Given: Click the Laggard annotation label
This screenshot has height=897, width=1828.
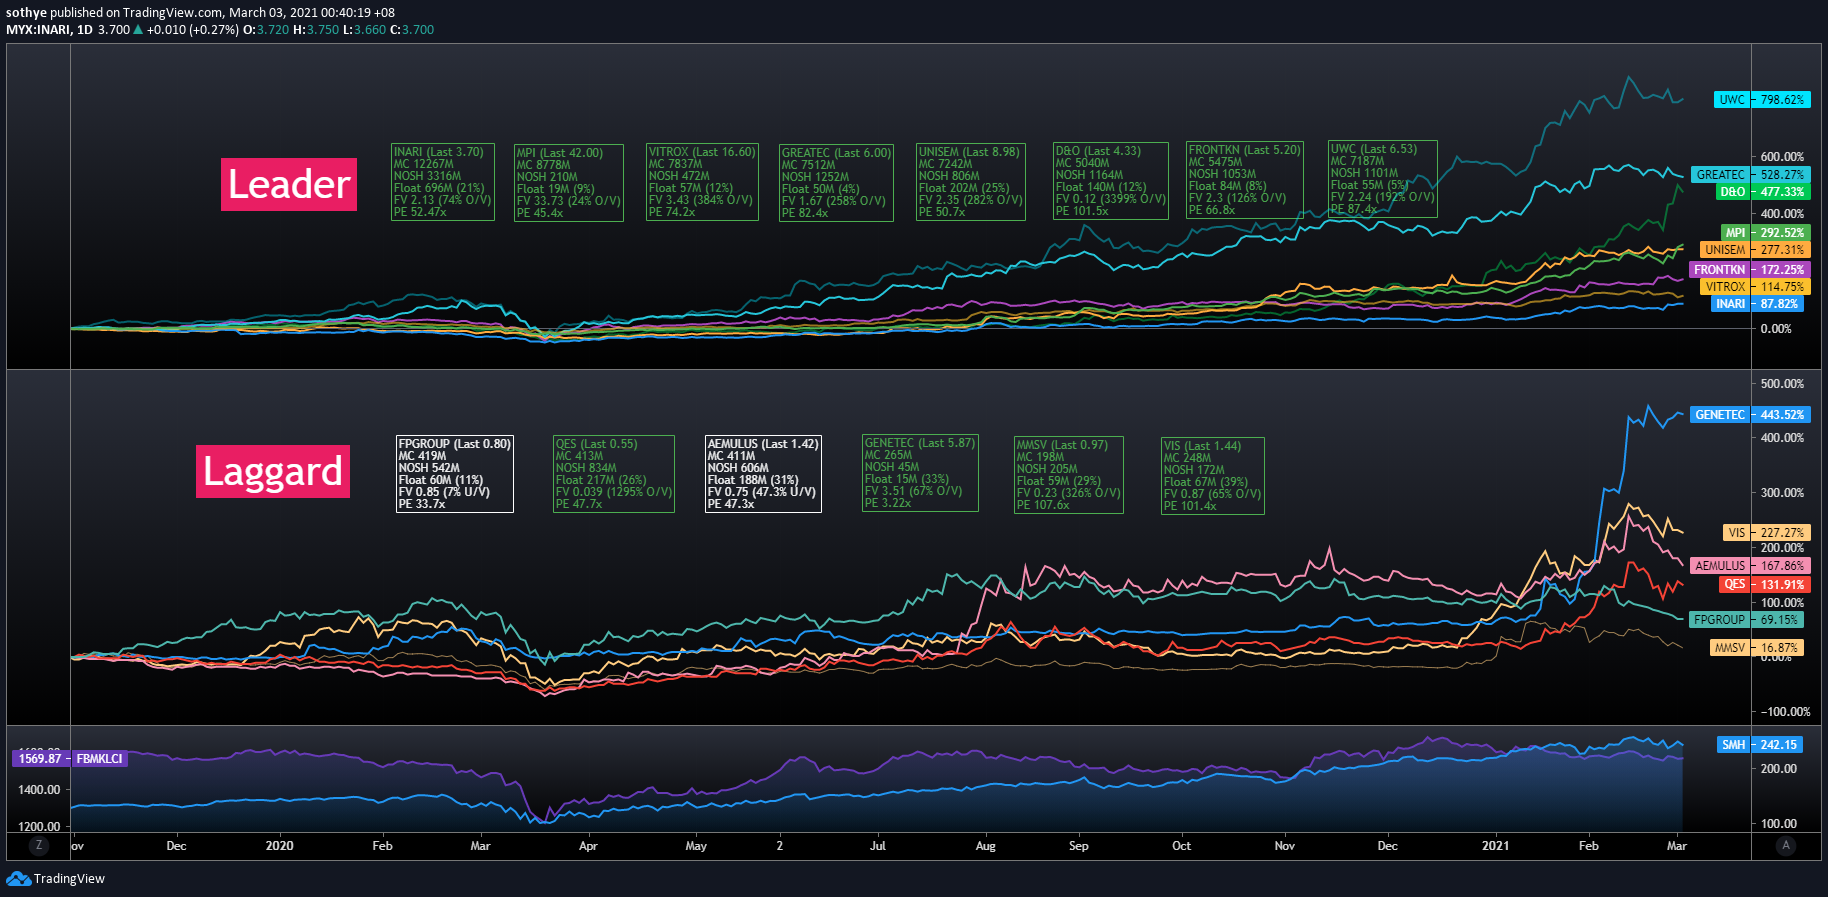Looking at the screenshot, I should [273, 471].
